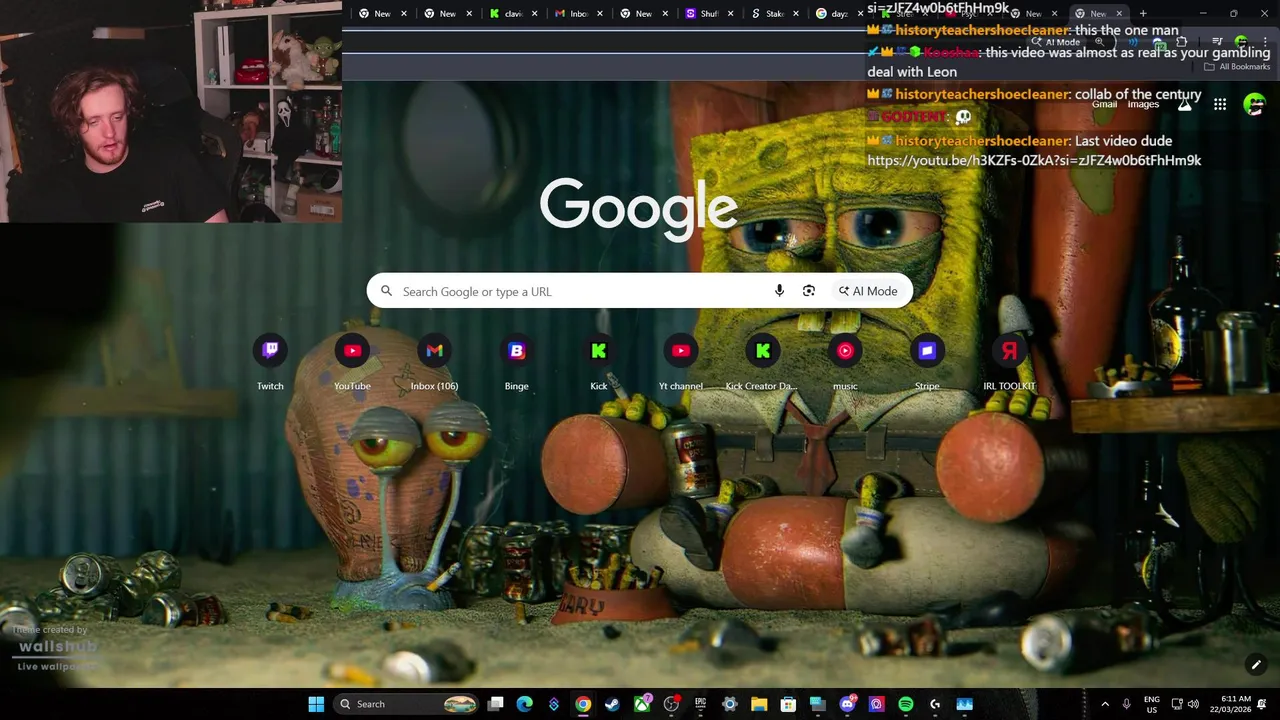This screenshot has width=1280, height=720.
Task: Open the Google apps grid
Action: tap(1220, 104)
